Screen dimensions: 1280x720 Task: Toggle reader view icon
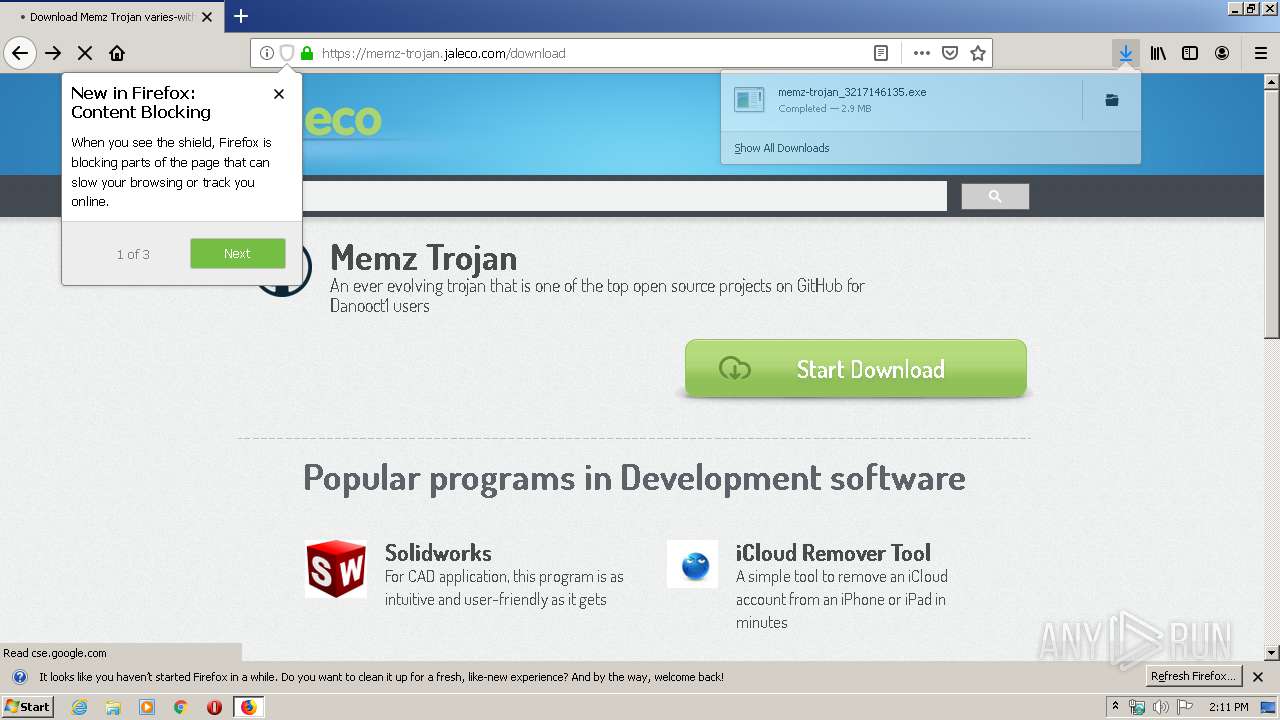pos(880,53)
